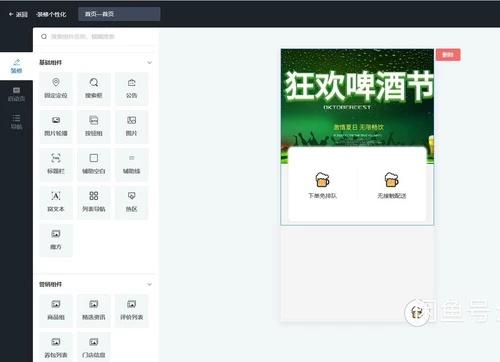
Task: Add the 门店信息 store info component
Action: pyautogui.click(x=94, y=347)
